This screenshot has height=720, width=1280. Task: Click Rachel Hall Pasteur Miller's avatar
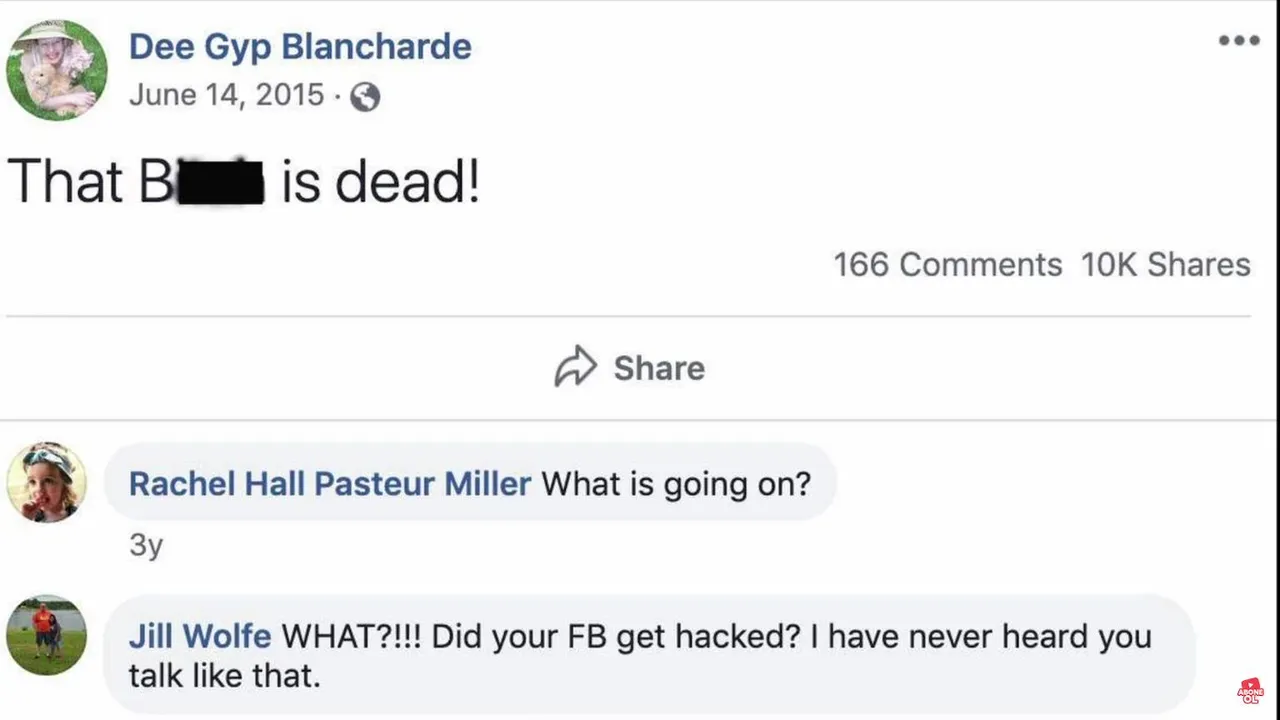47,483
